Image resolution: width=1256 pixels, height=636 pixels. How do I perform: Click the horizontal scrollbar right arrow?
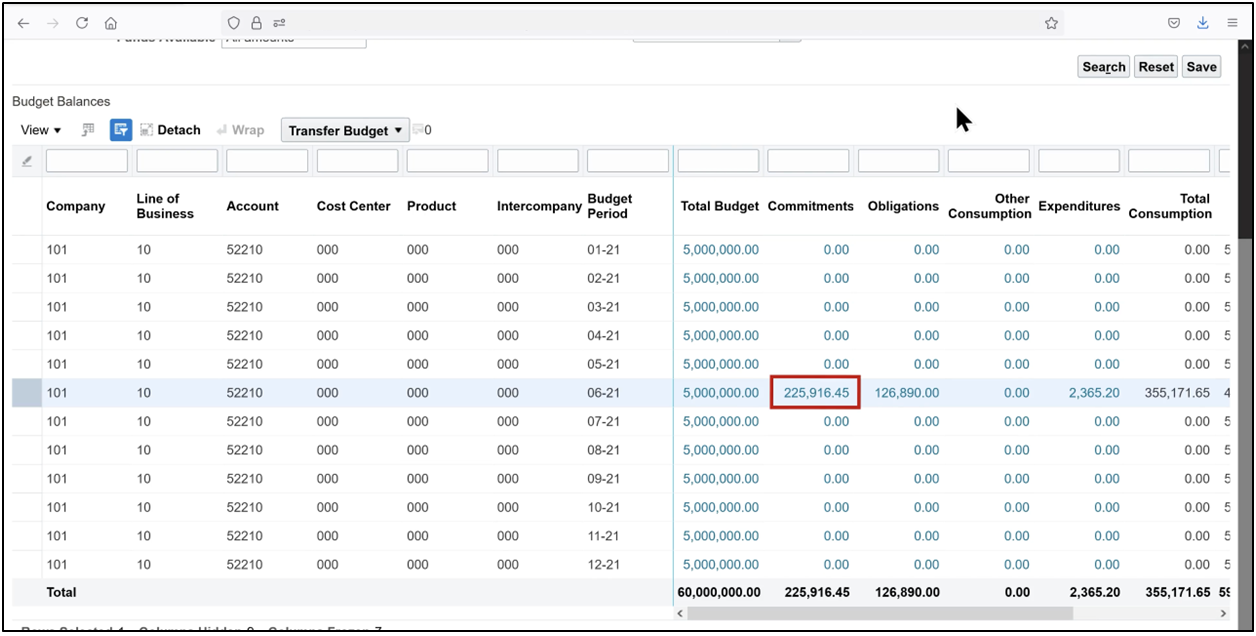click(1222, 613)
